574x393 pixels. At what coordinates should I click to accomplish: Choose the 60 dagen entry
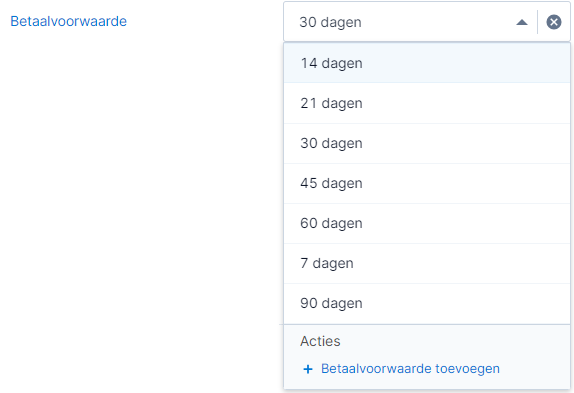tap(427, 223)
